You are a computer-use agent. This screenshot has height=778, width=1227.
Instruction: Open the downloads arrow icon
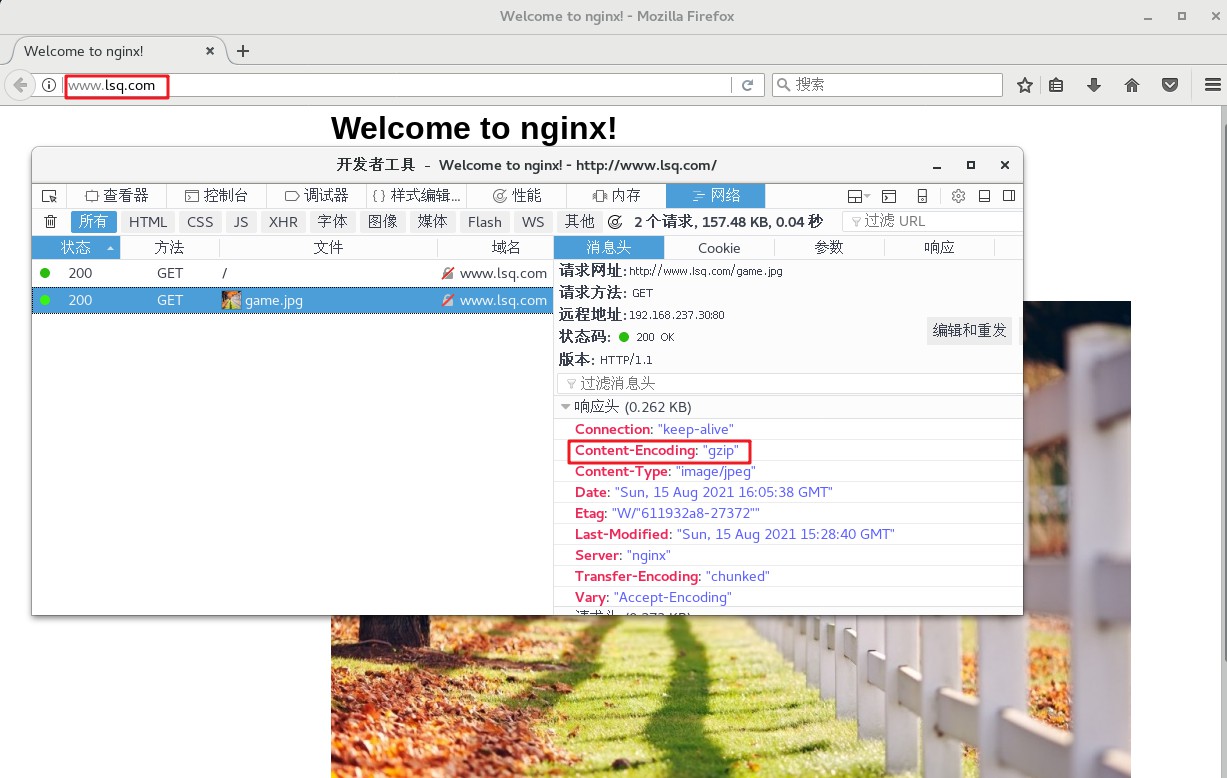[x=1094, y=86]
